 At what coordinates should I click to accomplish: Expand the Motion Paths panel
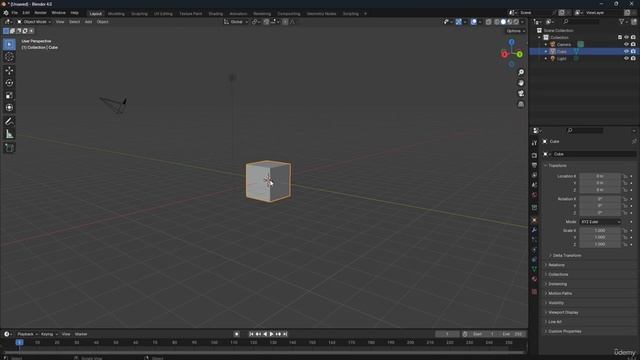click(x=560, y=293)
